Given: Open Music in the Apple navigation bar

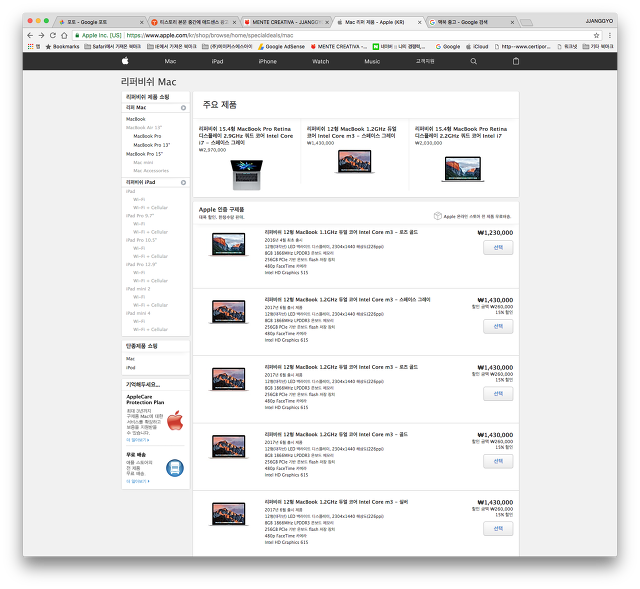Looking at the screenshot, I should click(x=372, y=61).
